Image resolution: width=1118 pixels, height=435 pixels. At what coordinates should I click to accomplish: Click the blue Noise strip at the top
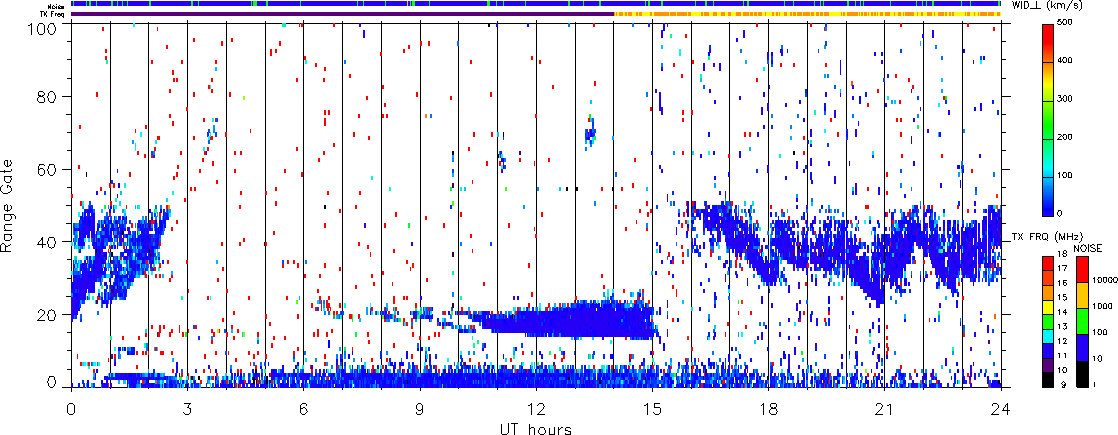[x=536, y=4]
